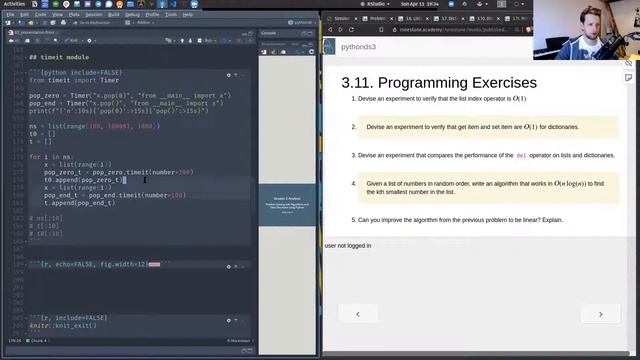
Task: Close the first browser tab
Action: click(x=356, y=19)
